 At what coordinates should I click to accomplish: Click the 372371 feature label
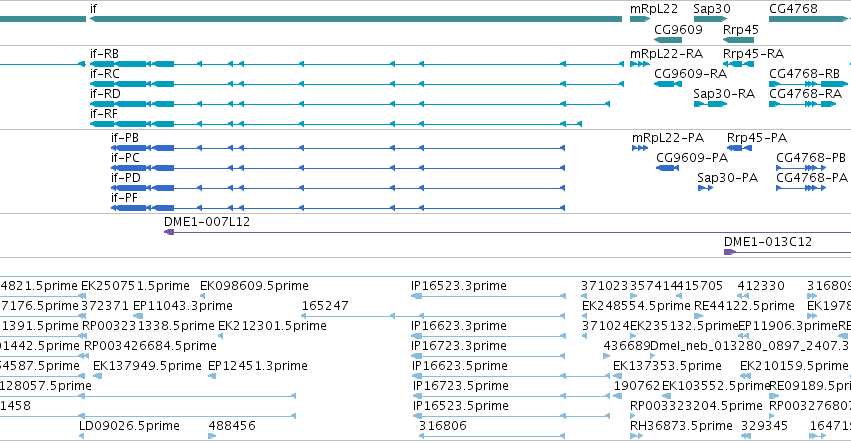point(105,306)
